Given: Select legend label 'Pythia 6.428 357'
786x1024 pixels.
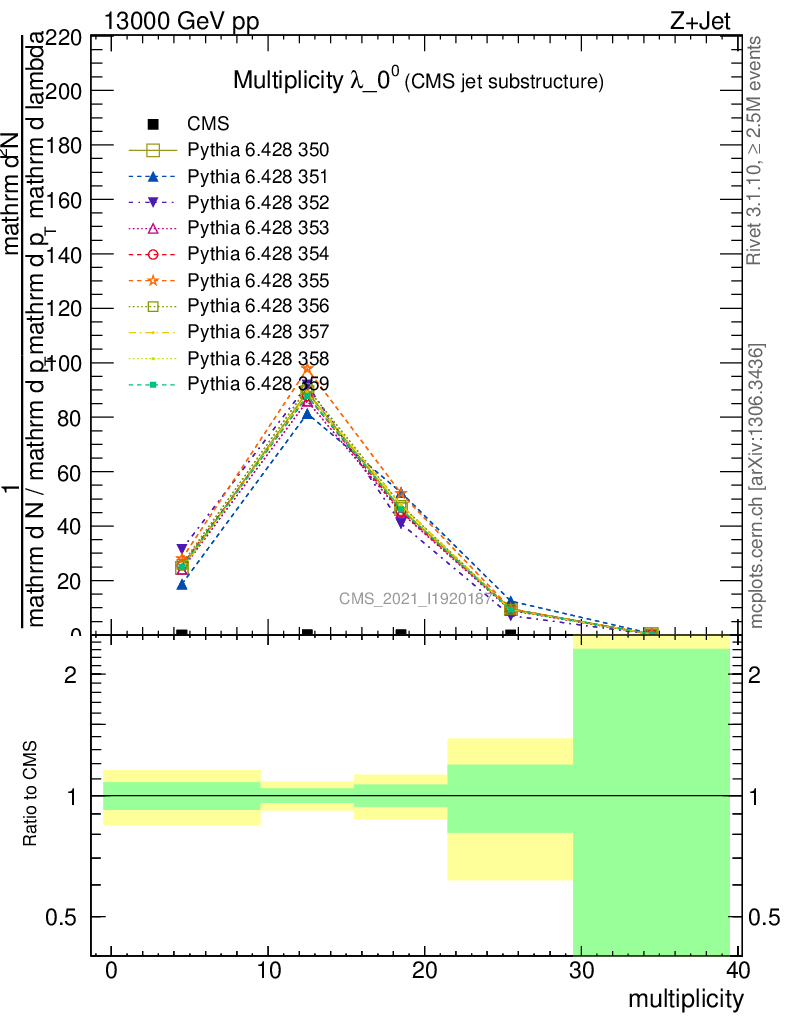Looking at the screenshot, I should click(x=258, y=332).
